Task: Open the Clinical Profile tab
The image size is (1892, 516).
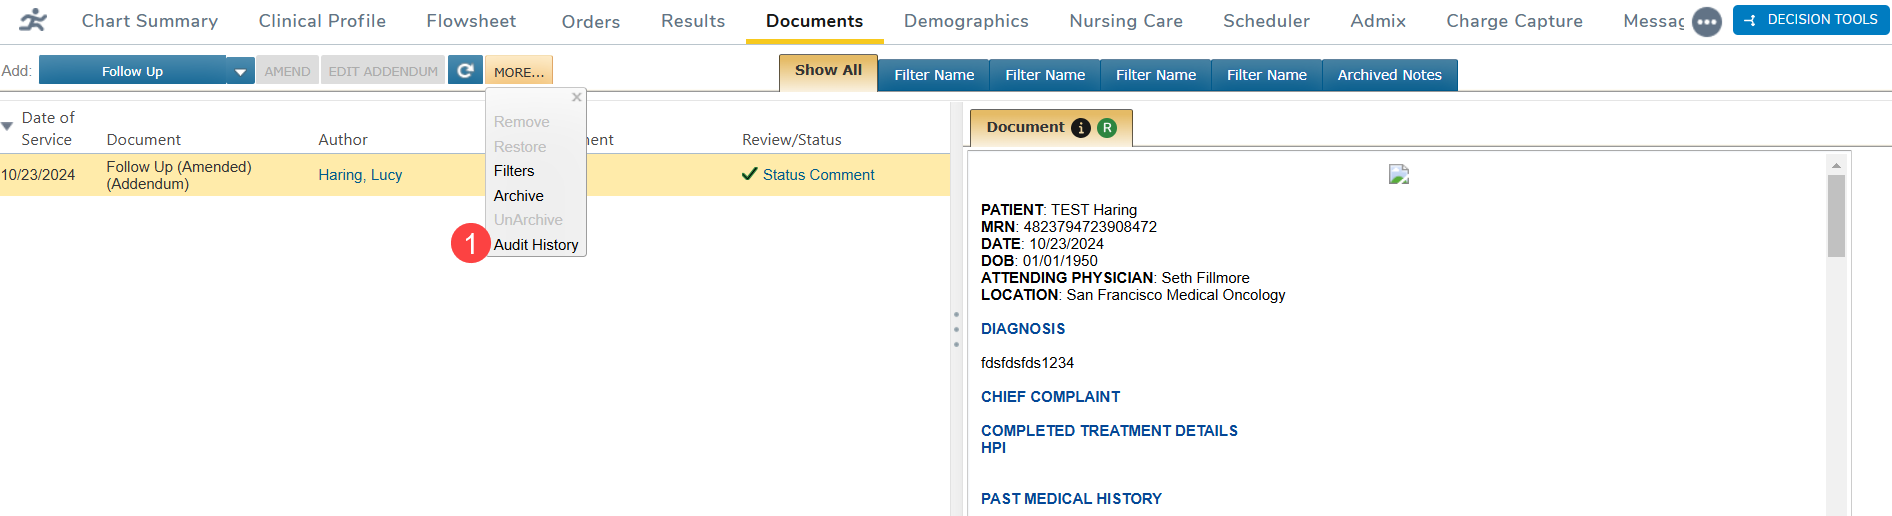Action: coord(322,21)
